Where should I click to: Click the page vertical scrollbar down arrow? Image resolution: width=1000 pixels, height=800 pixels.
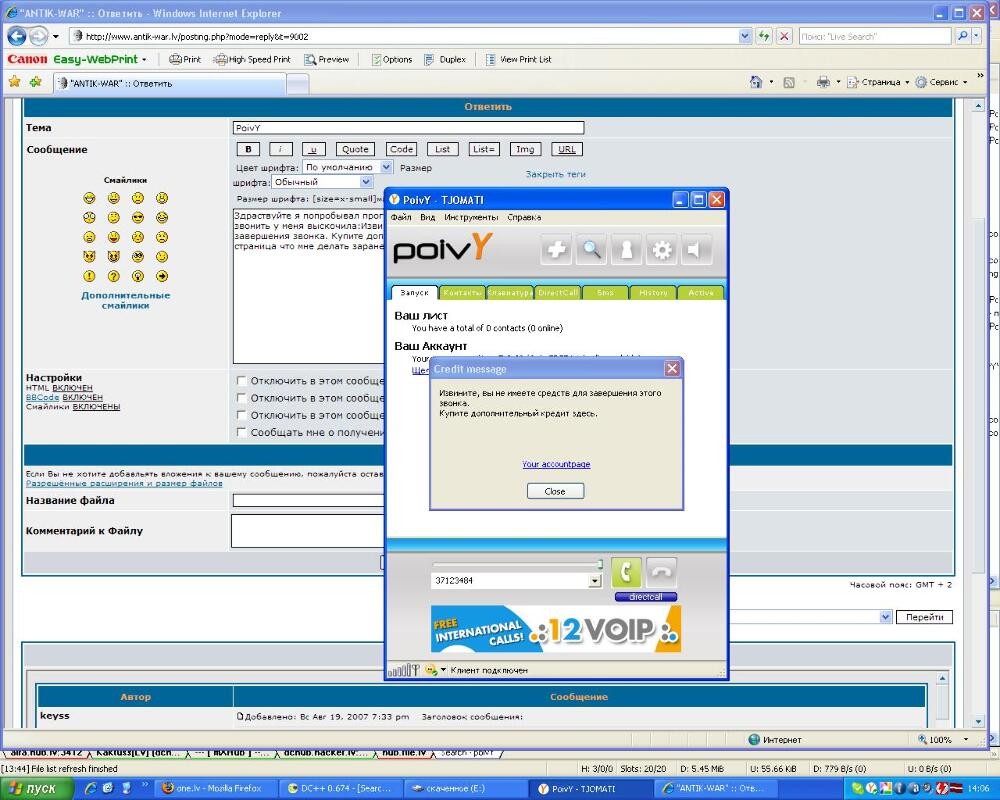[x=978, y=722]
